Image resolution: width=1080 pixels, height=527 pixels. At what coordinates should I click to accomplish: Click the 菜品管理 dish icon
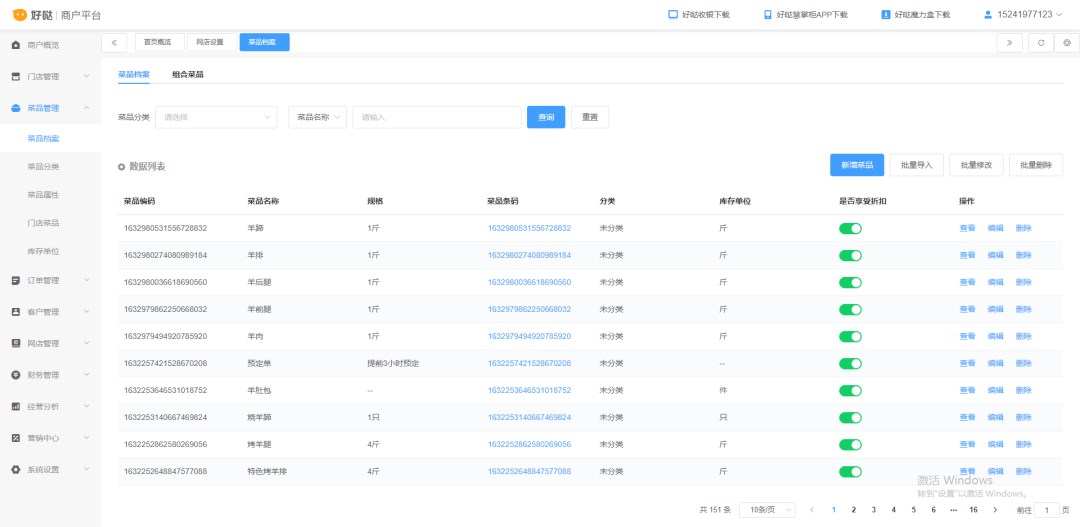[16, 108]
